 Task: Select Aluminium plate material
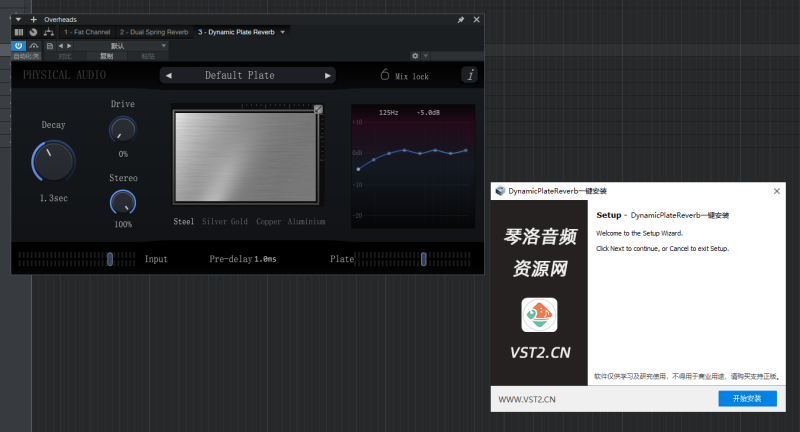[x=306, y=221]
